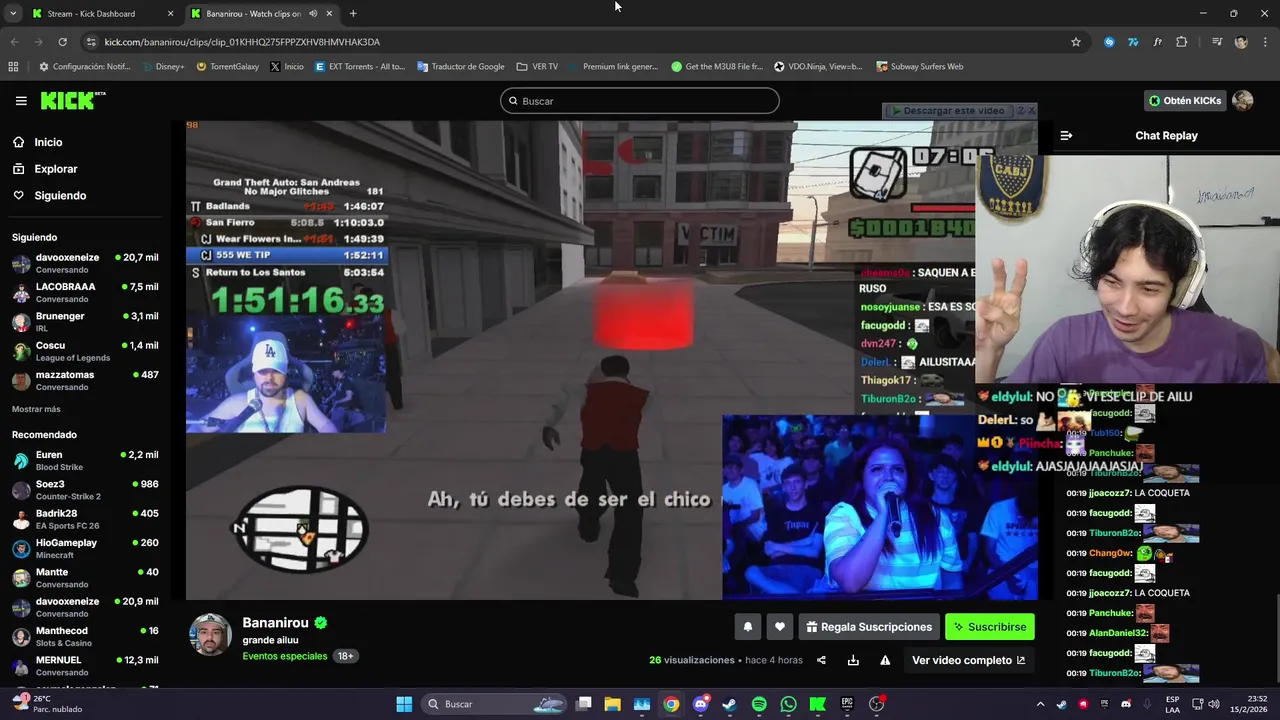Collapse the Chat Replay panel
The height and width of the screenshot is (720, 1280).
[x=1066, y=135]
